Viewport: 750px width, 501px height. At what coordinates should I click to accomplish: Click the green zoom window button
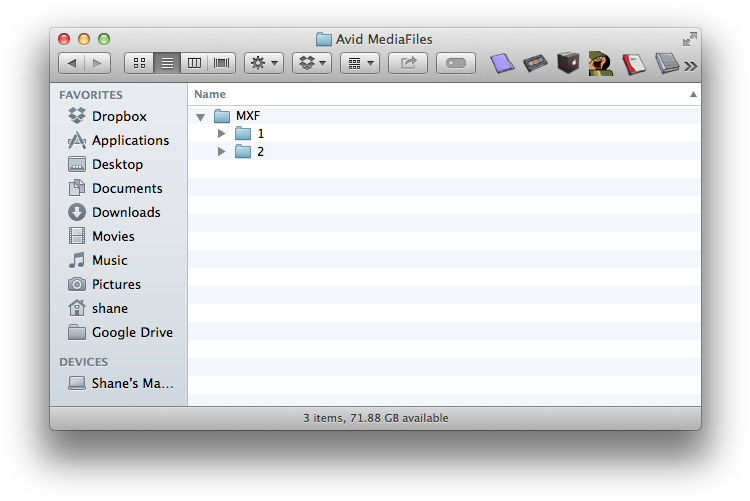104,39
